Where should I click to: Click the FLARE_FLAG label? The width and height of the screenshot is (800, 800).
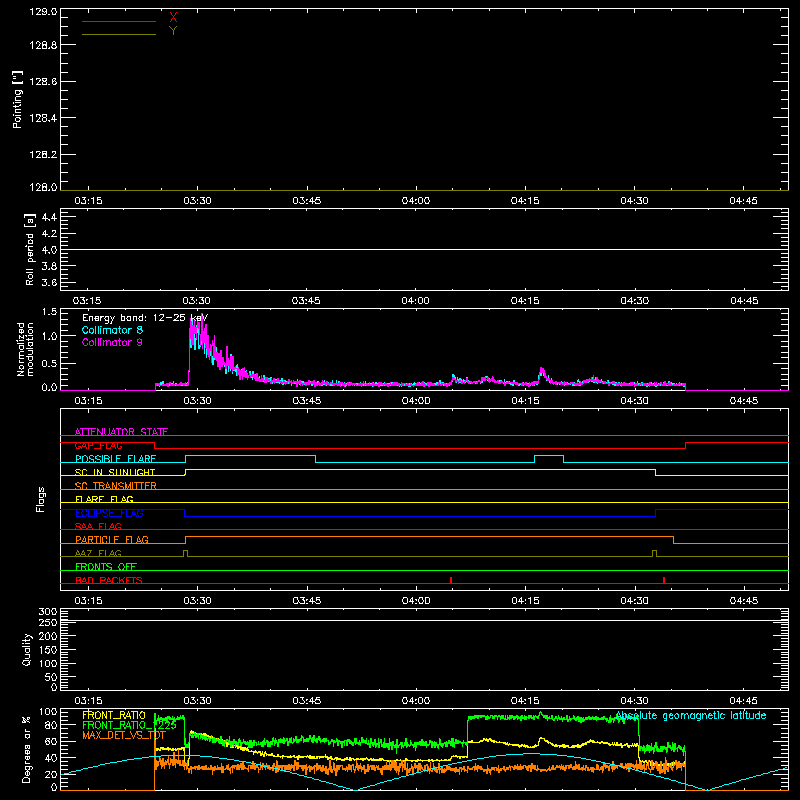104,499
